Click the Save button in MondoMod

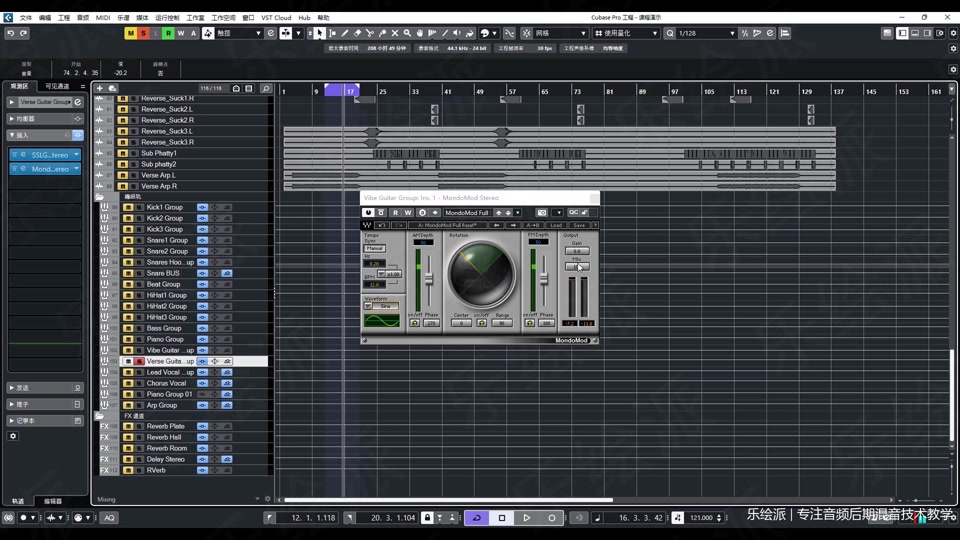(x=579, y=225)
